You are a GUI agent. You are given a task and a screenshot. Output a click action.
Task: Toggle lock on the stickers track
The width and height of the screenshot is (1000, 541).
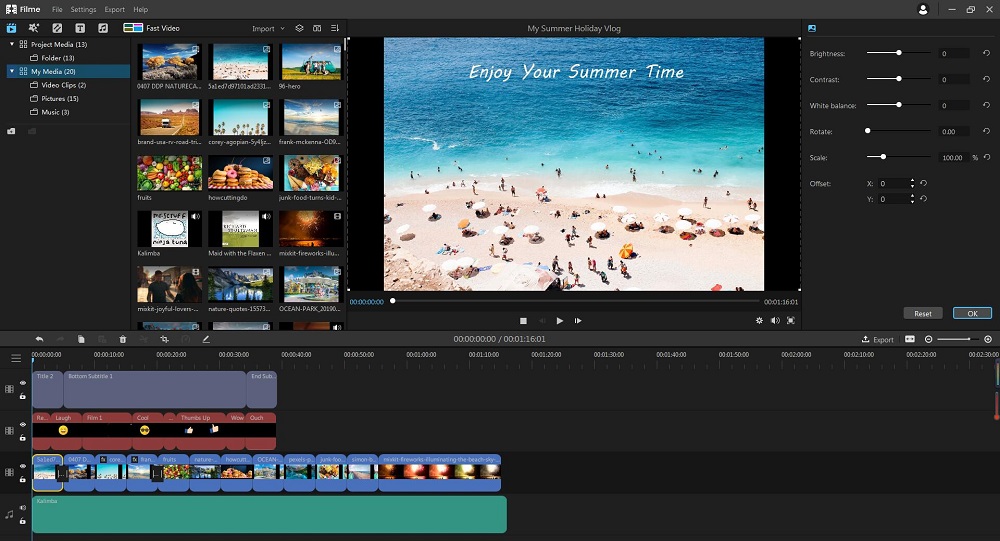click(23, 438)
